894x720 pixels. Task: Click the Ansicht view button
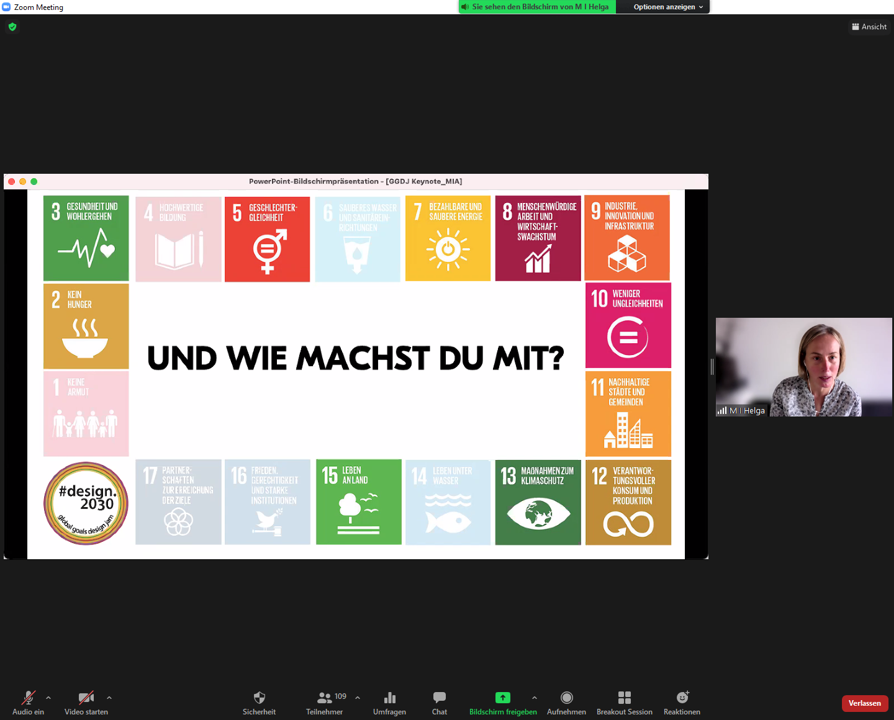coord(869,27)
